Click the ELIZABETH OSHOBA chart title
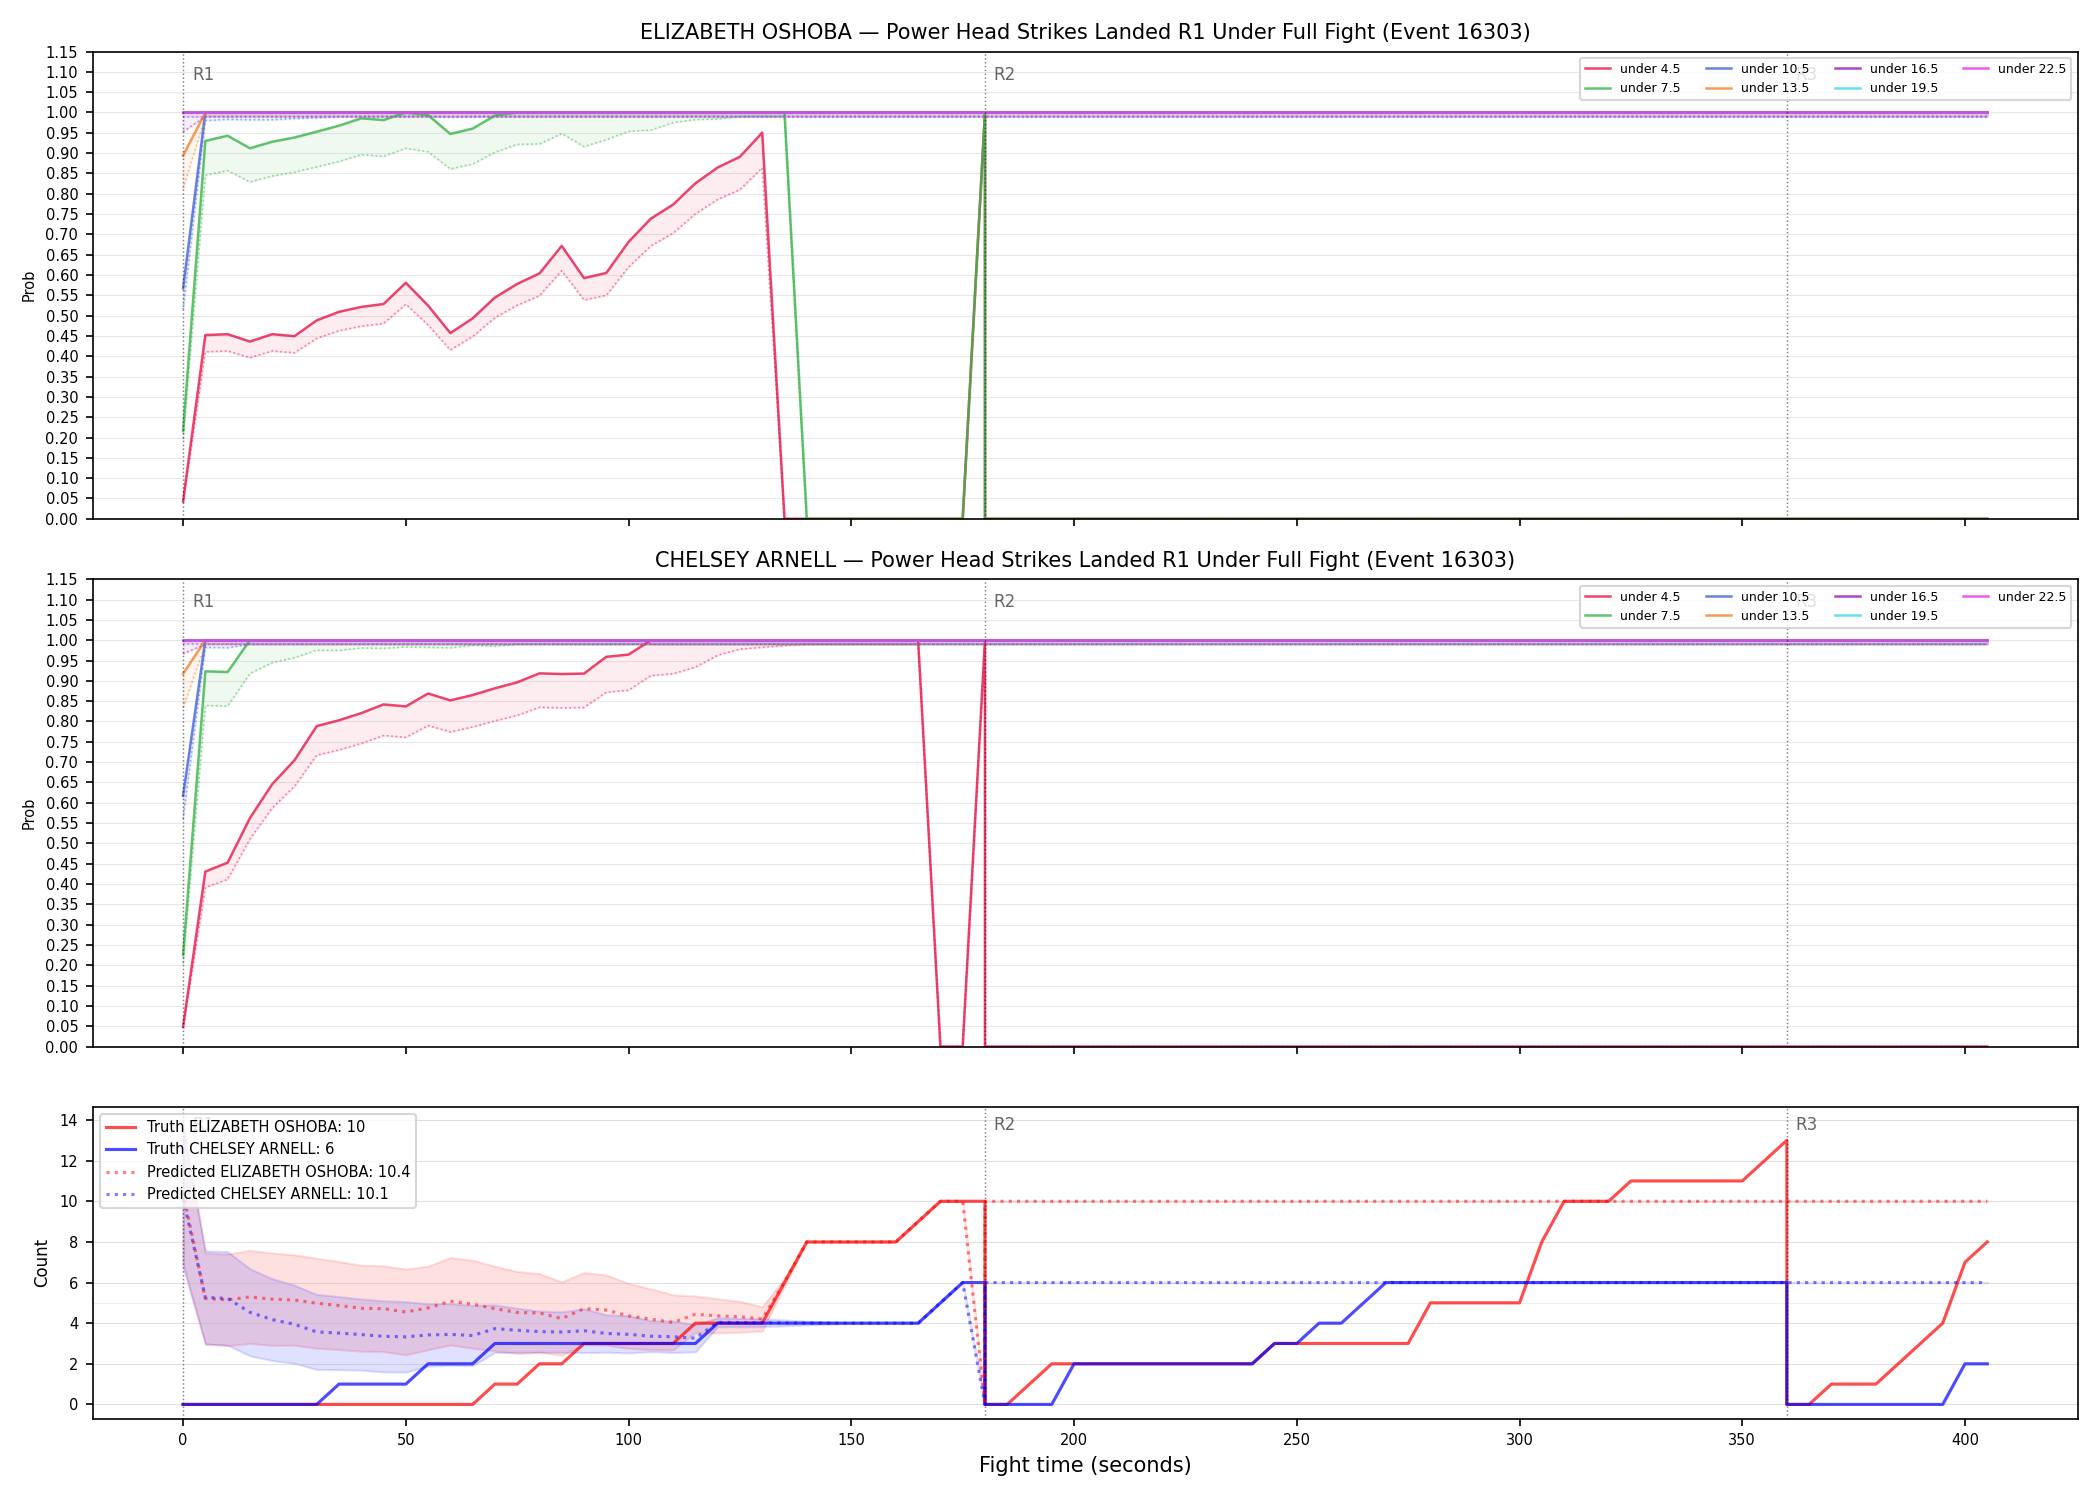 [x=1085, y=32]
